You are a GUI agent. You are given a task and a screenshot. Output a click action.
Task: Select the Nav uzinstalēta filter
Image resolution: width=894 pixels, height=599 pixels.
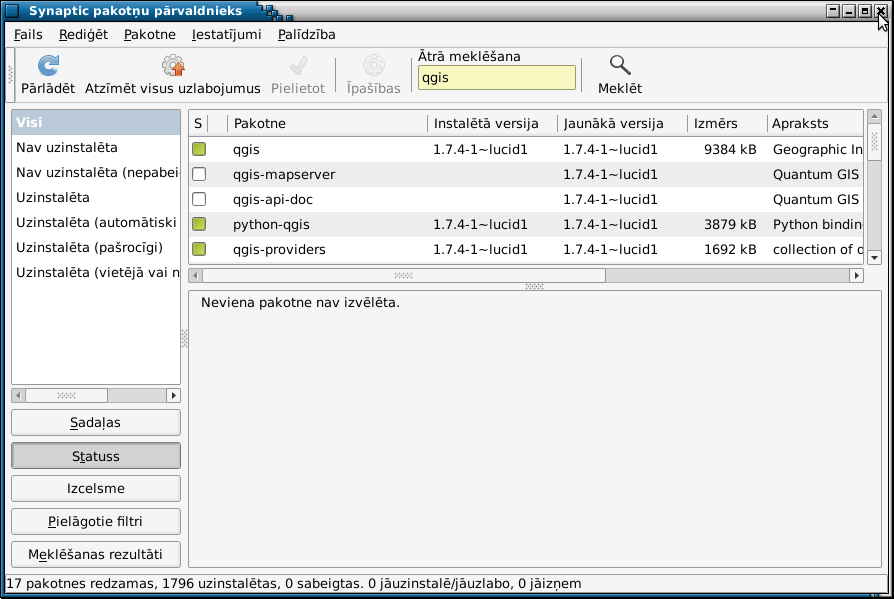[96, 148]
